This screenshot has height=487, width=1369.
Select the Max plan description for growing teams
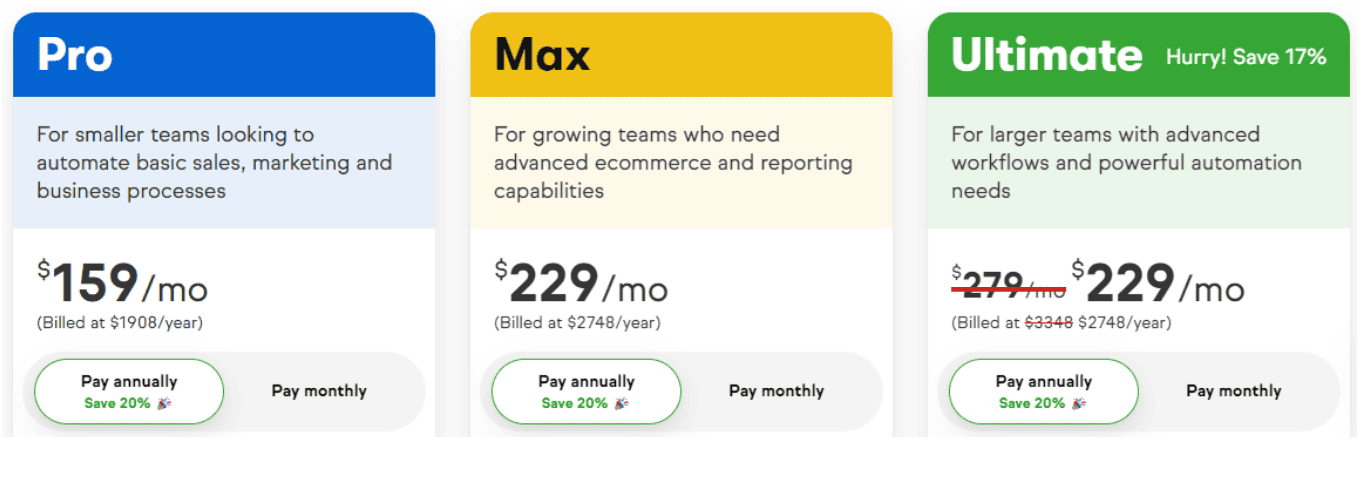[x=673, y=162]
